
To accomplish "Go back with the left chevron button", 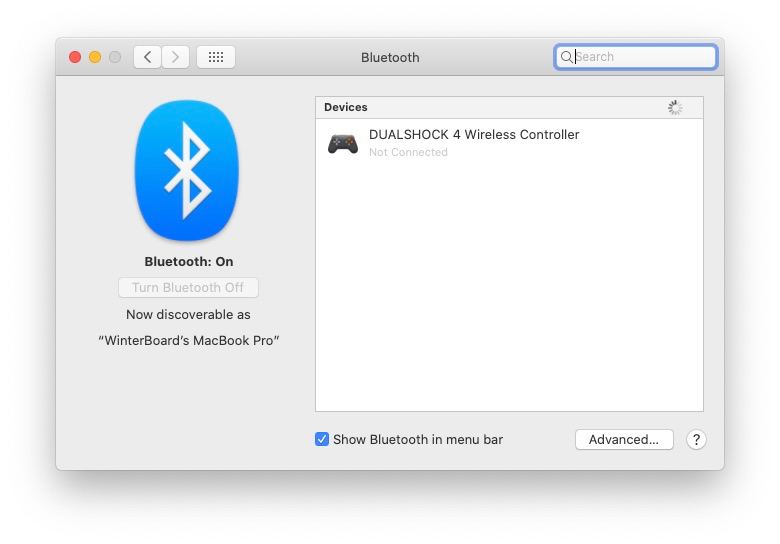I will point(147,57).
